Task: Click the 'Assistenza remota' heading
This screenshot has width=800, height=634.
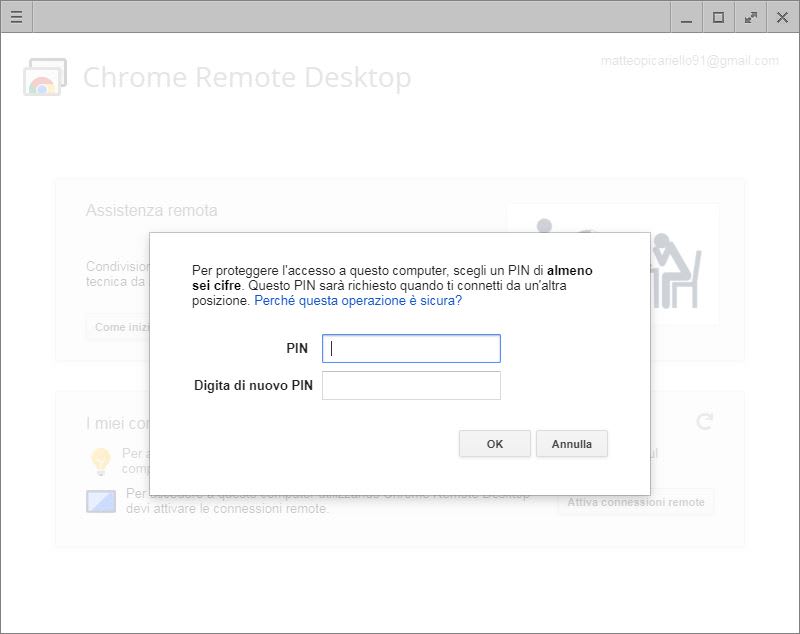Action: [152, 210]
